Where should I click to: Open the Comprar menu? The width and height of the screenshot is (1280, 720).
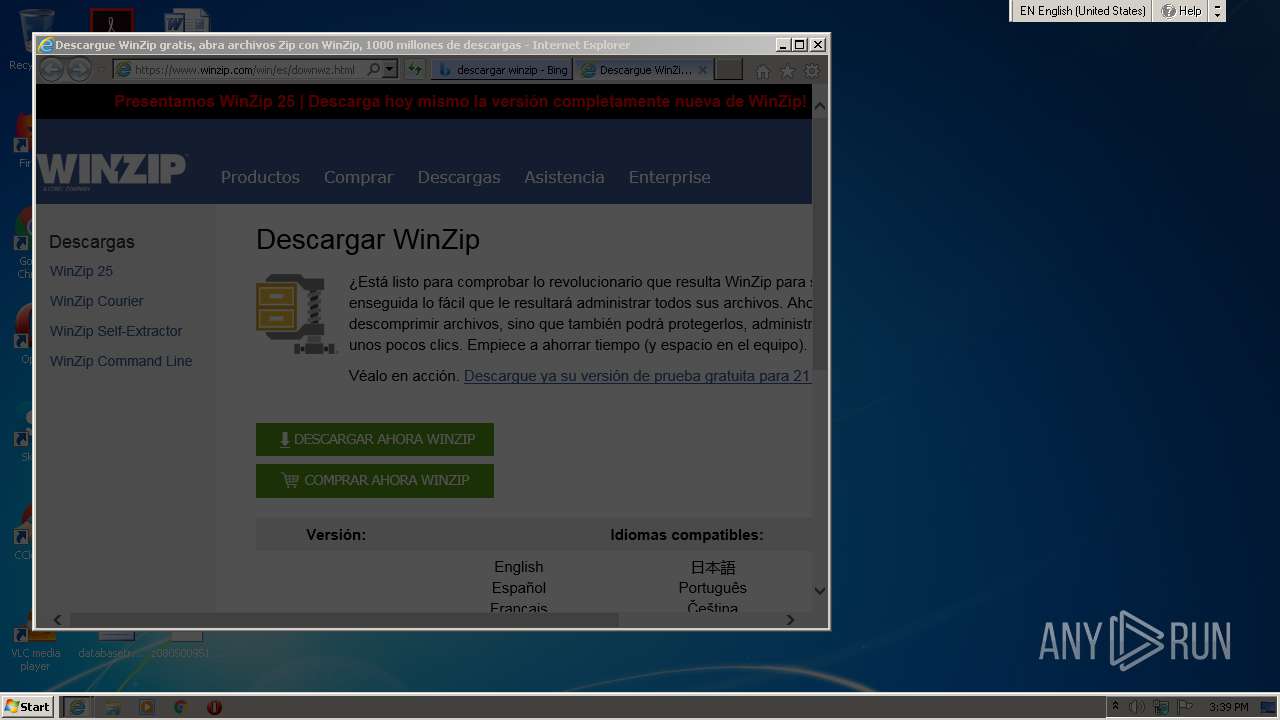[x=358, y=177]
